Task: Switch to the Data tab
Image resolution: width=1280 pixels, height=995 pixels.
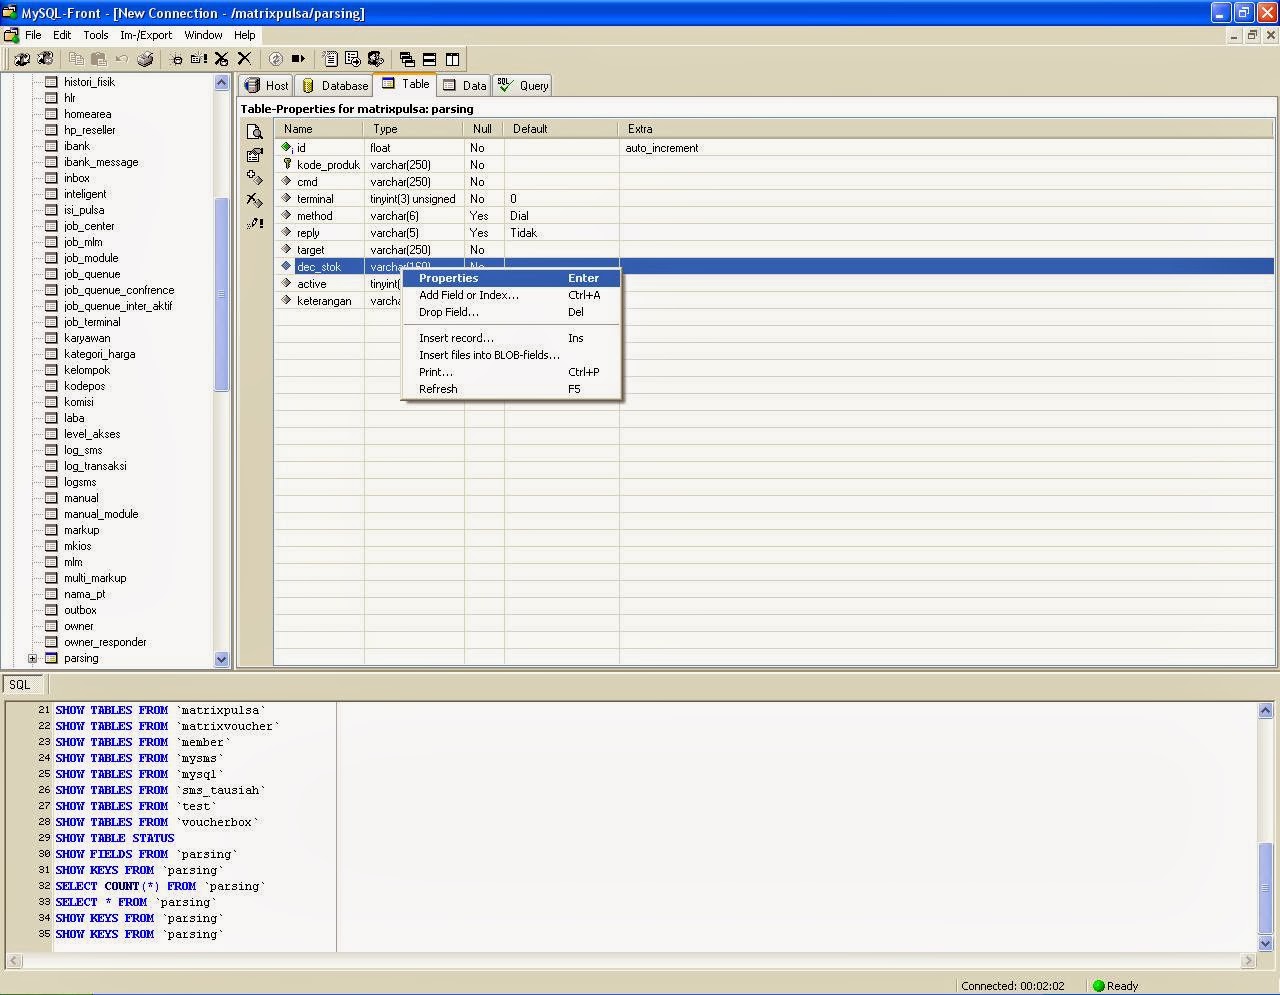Action: [x=464, y=86]
